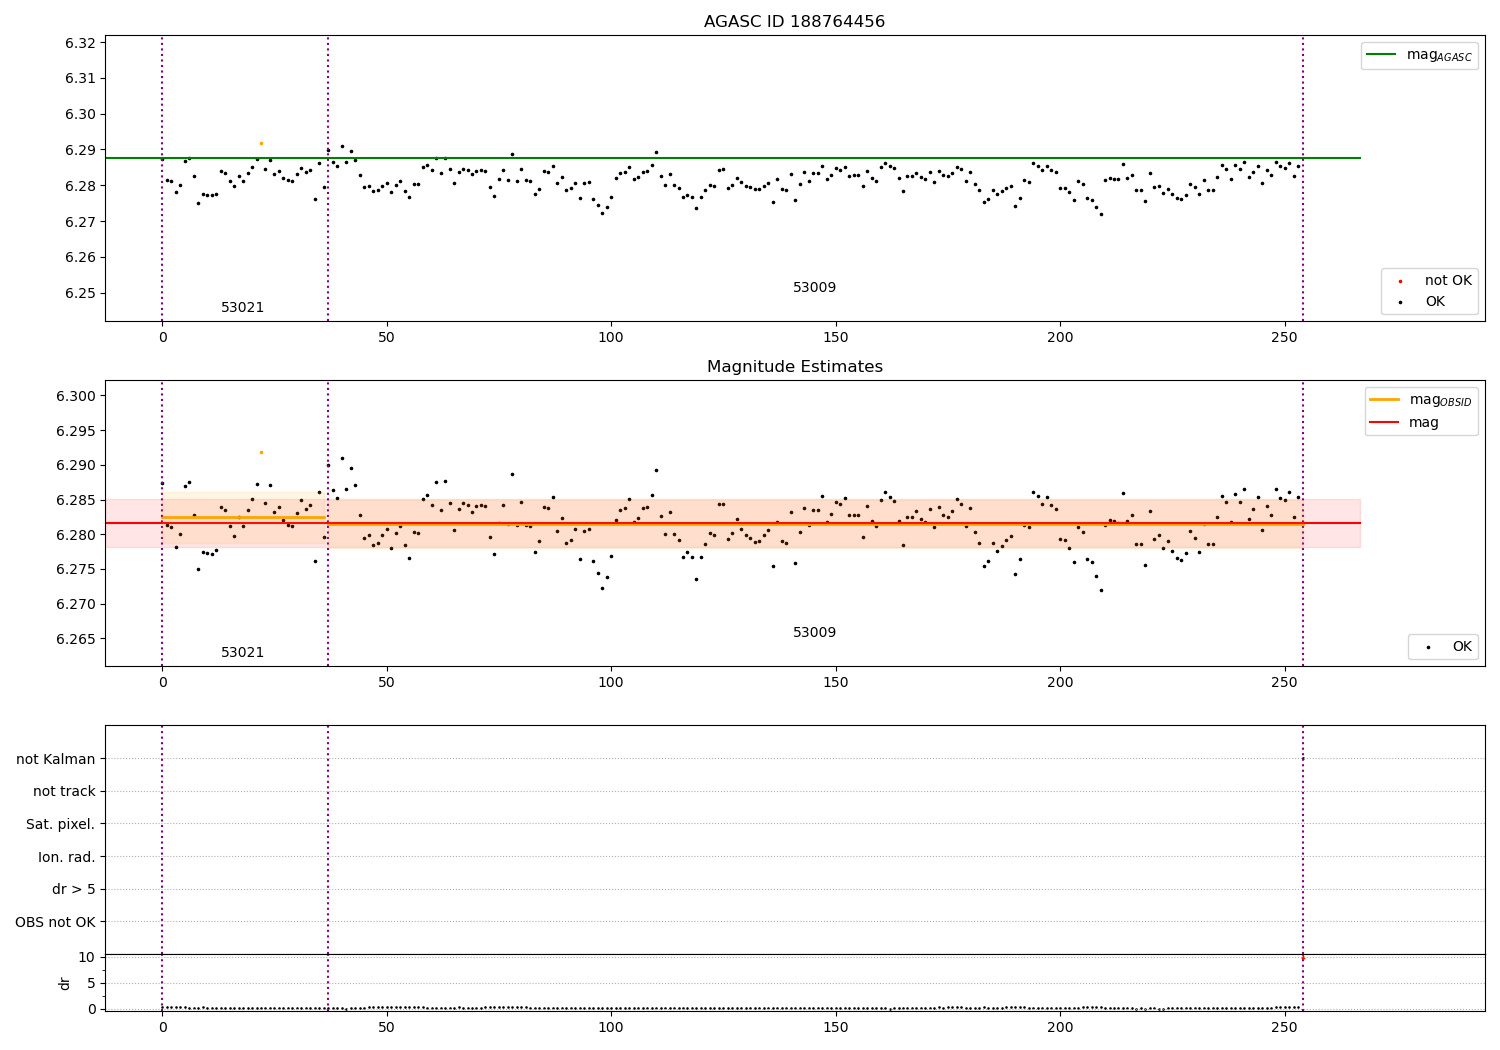Click the mag AGASC legend entry
Screen dimensions: 1500x1050
(1419, 55)
